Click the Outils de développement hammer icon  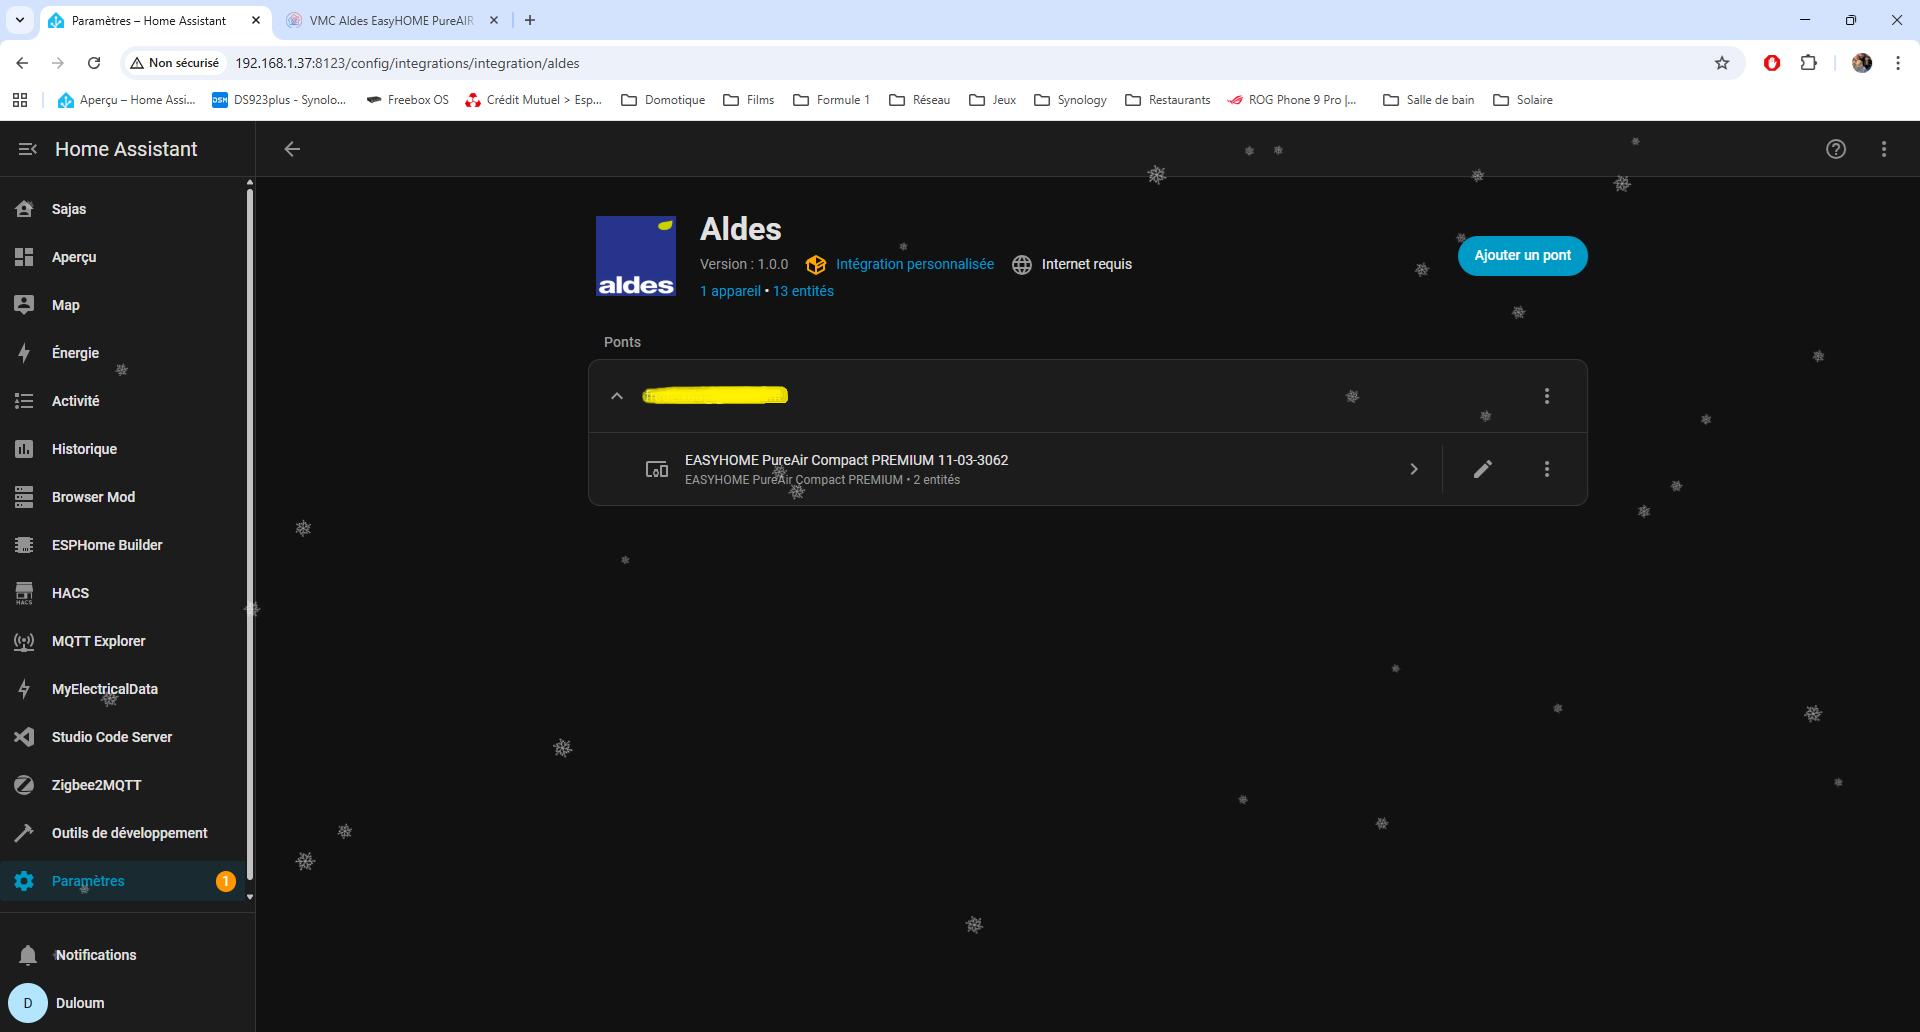pos(24,833)
